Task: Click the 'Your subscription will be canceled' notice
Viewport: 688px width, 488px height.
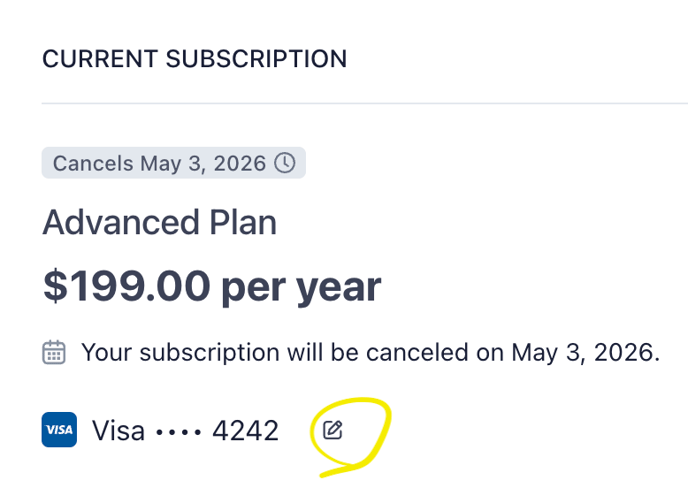Action: click(x=370, y=352)
